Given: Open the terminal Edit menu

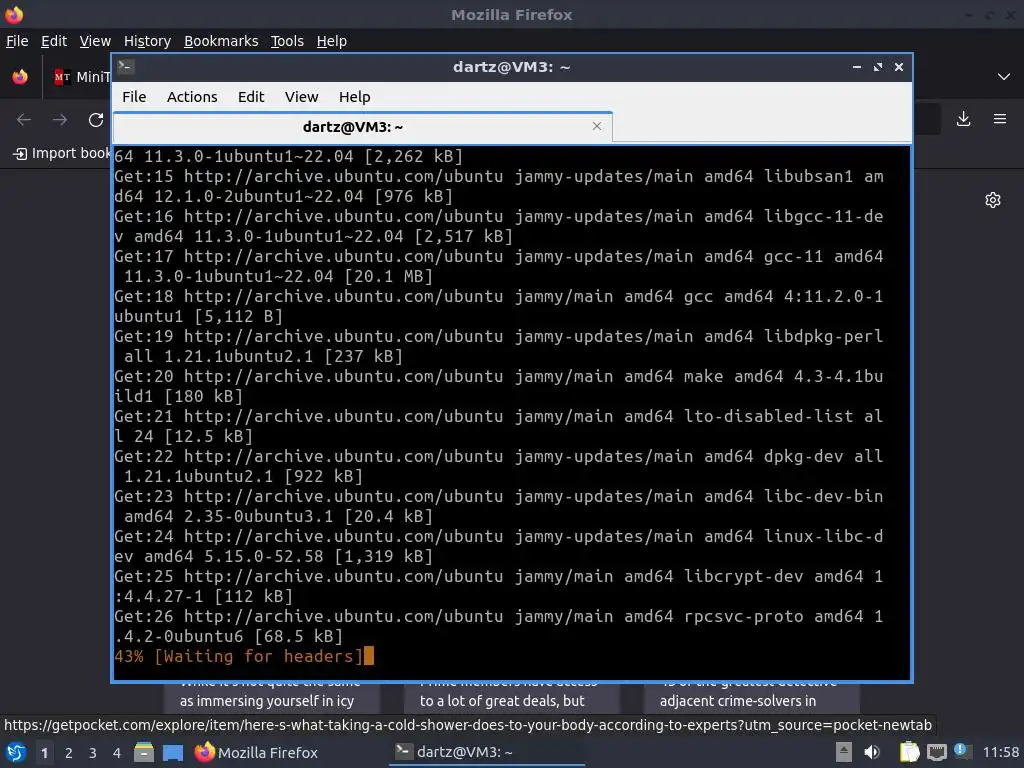Looking at the screenshot, I should pos(251,97).
